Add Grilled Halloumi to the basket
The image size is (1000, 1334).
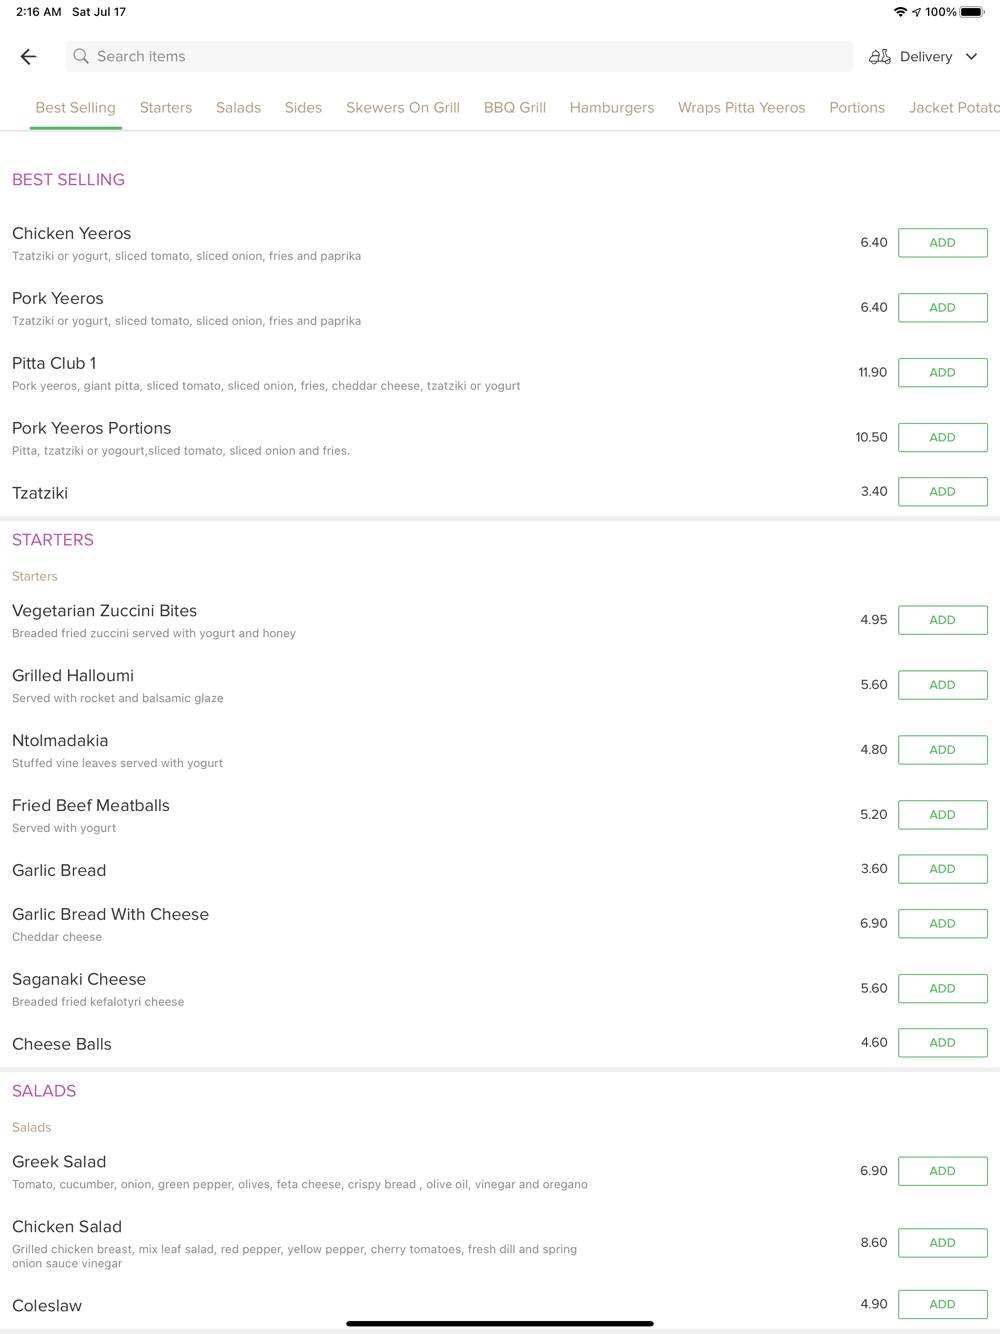(942, 685)
